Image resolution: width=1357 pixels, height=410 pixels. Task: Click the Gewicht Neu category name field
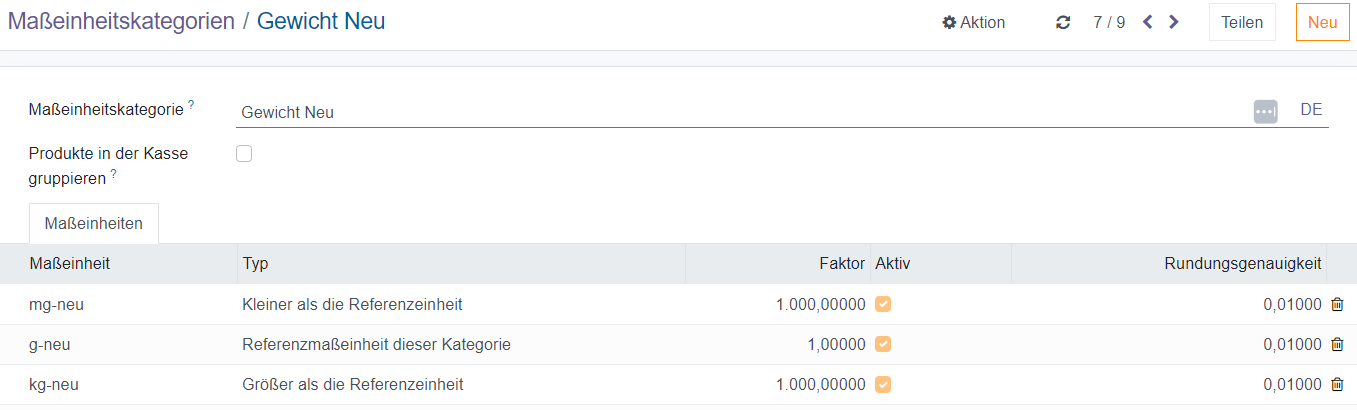click(x=740, y=112)
